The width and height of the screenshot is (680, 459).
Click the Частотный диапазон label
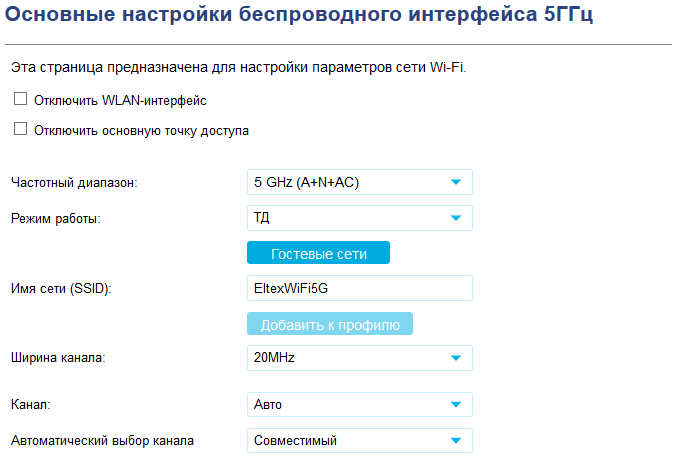click(74, 183)
